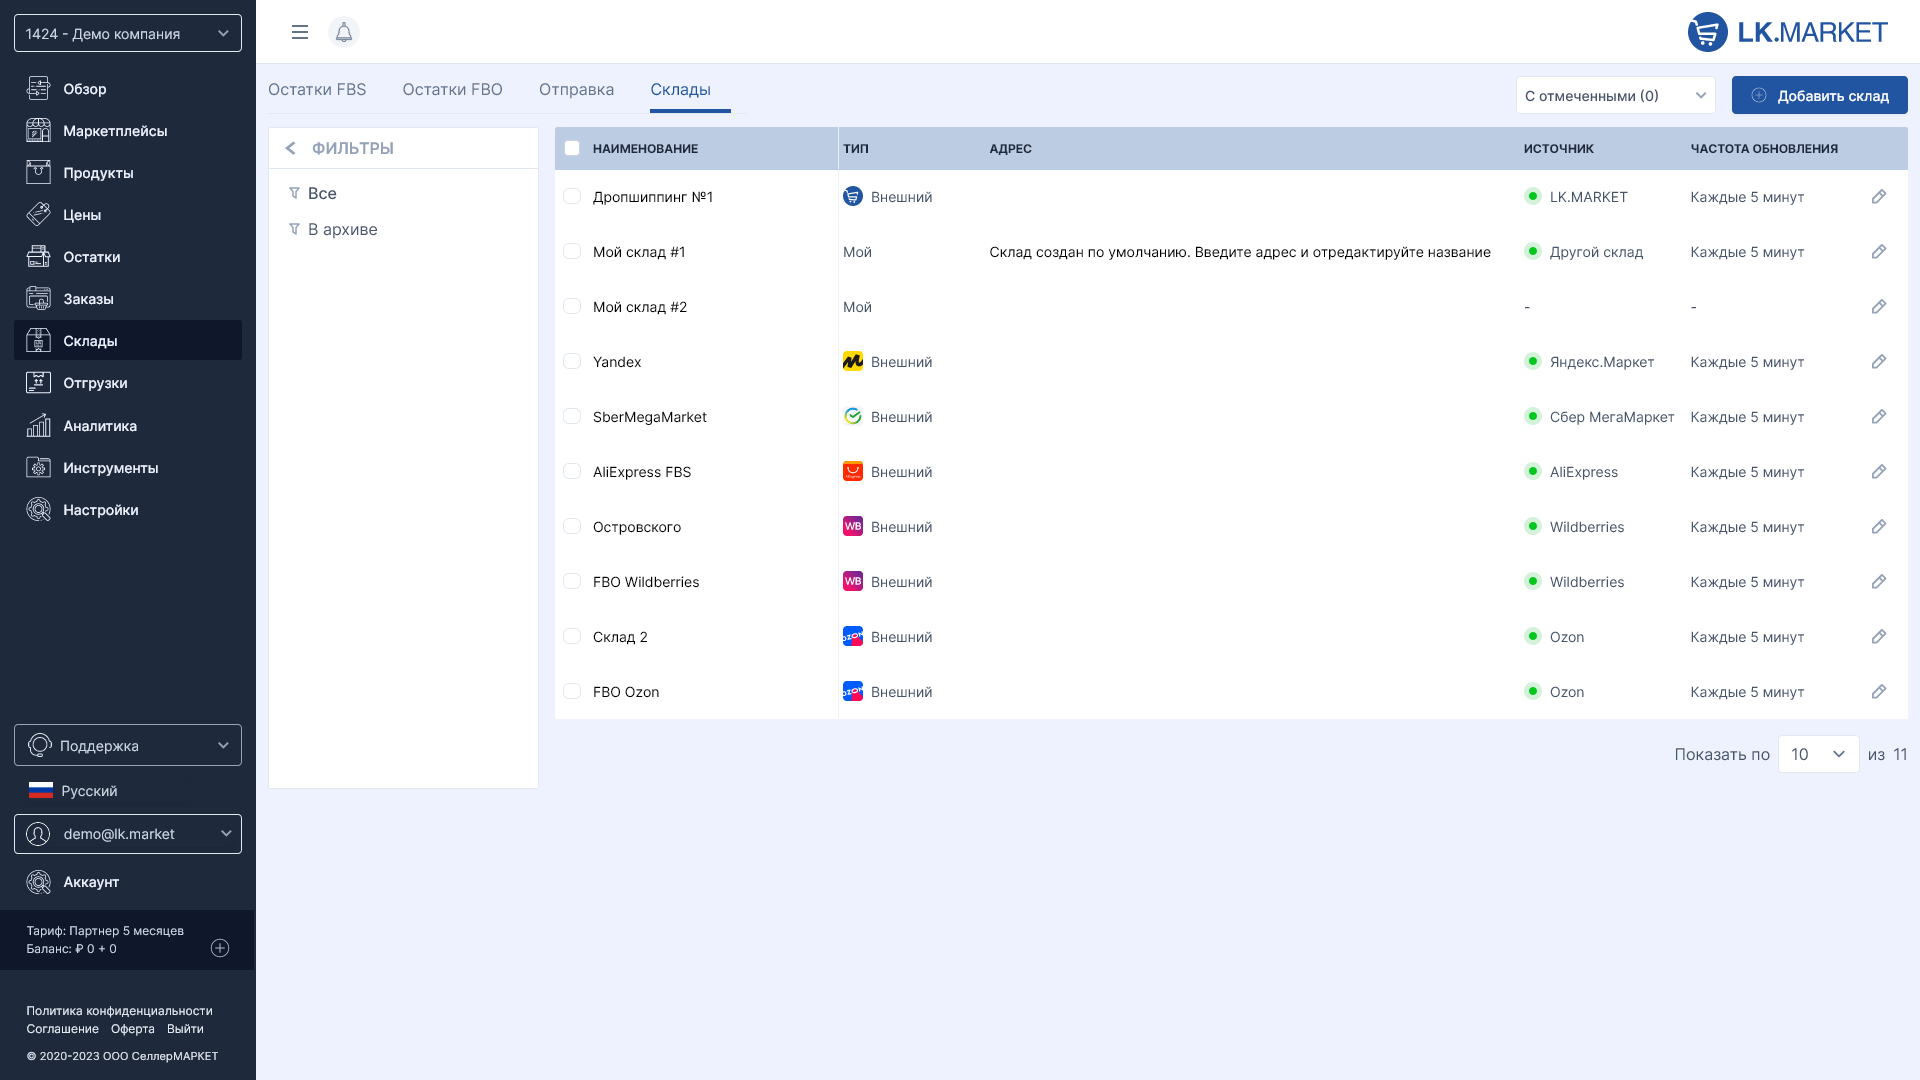The image size is (1920, 1080).
Task: Toggle the hamburger menu icon
Action: [x=299, y=32]
